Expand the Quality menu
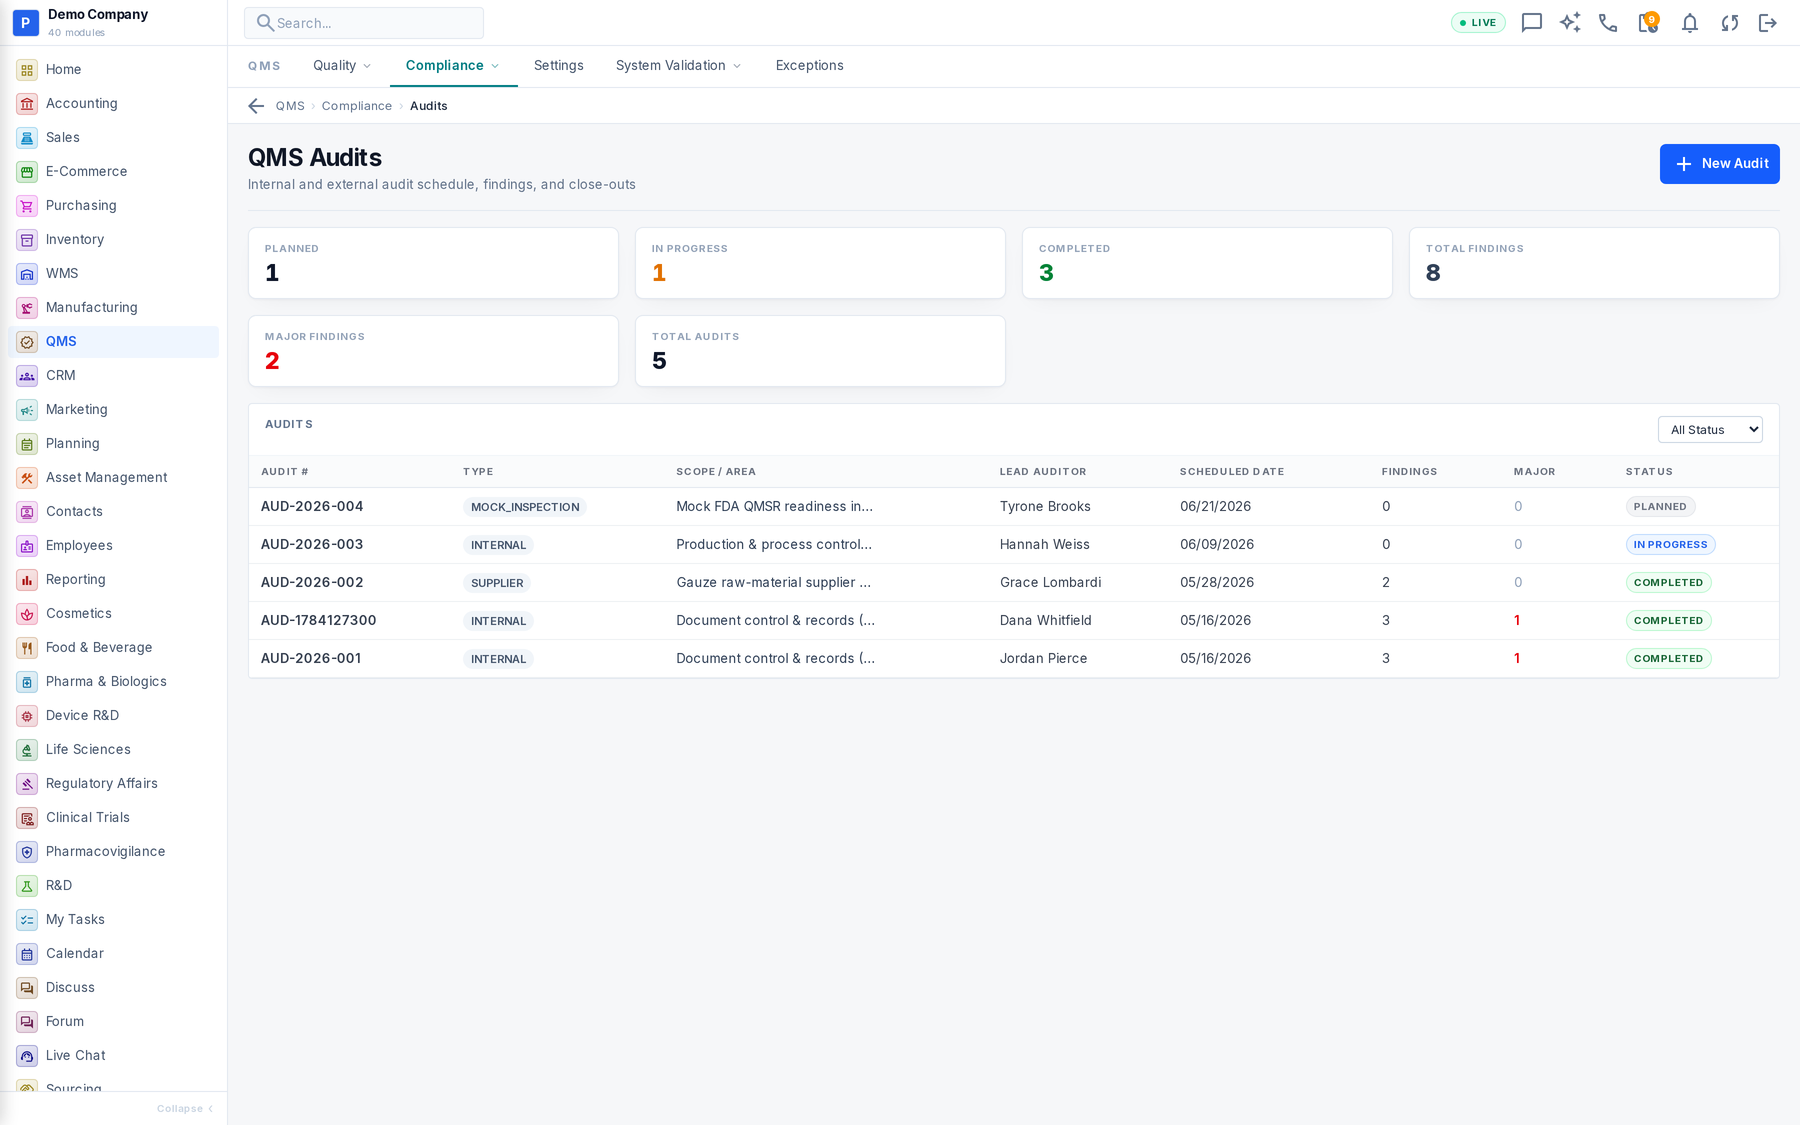The width and height of the screenshot is (1800, 1125). [x=342, y=66]
